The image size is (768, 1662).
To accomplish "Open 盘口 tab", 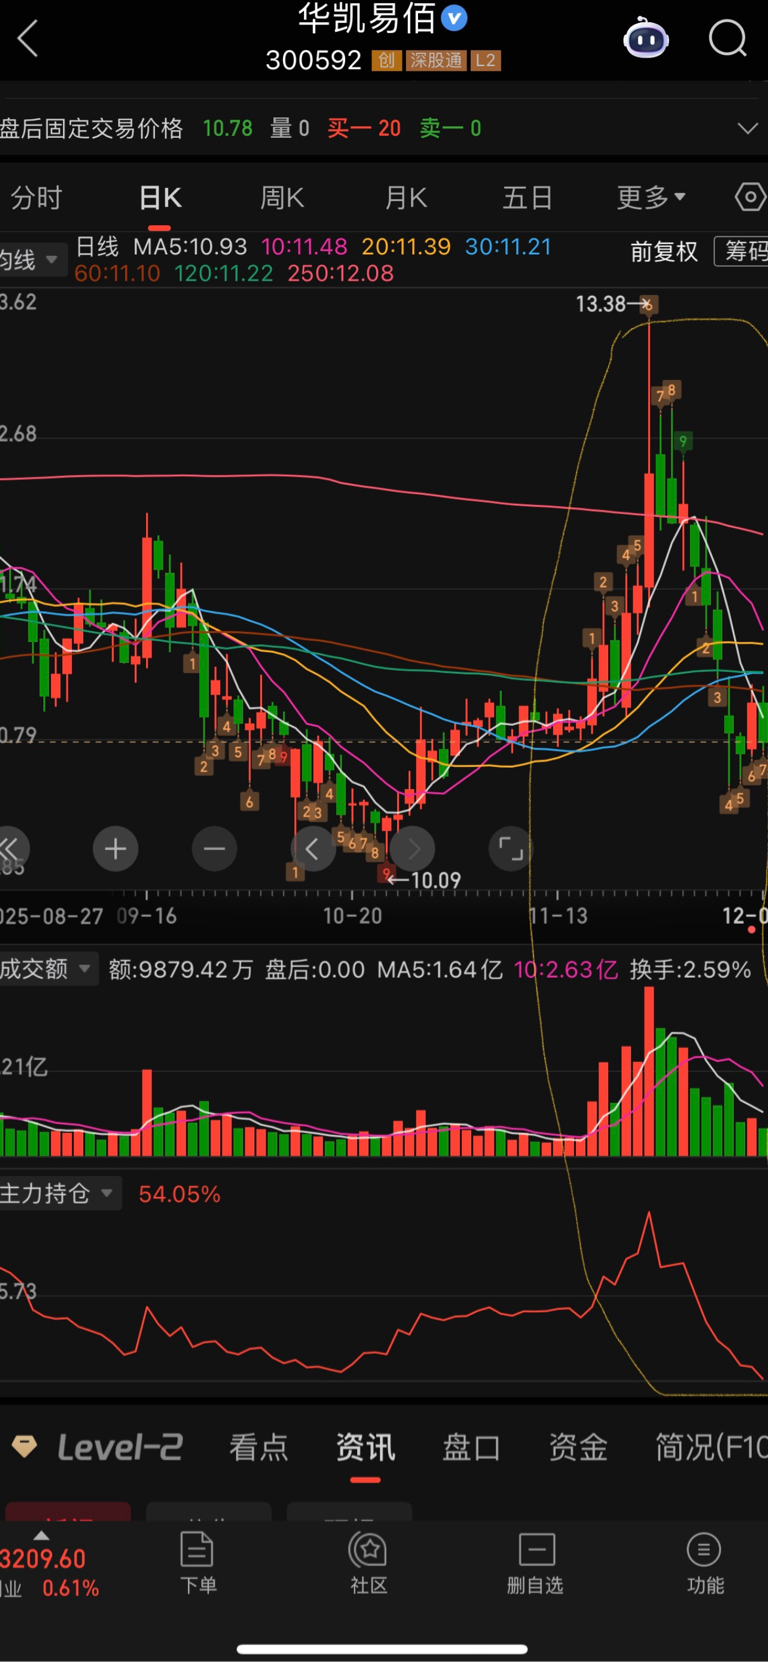I will coord(471,1447).
